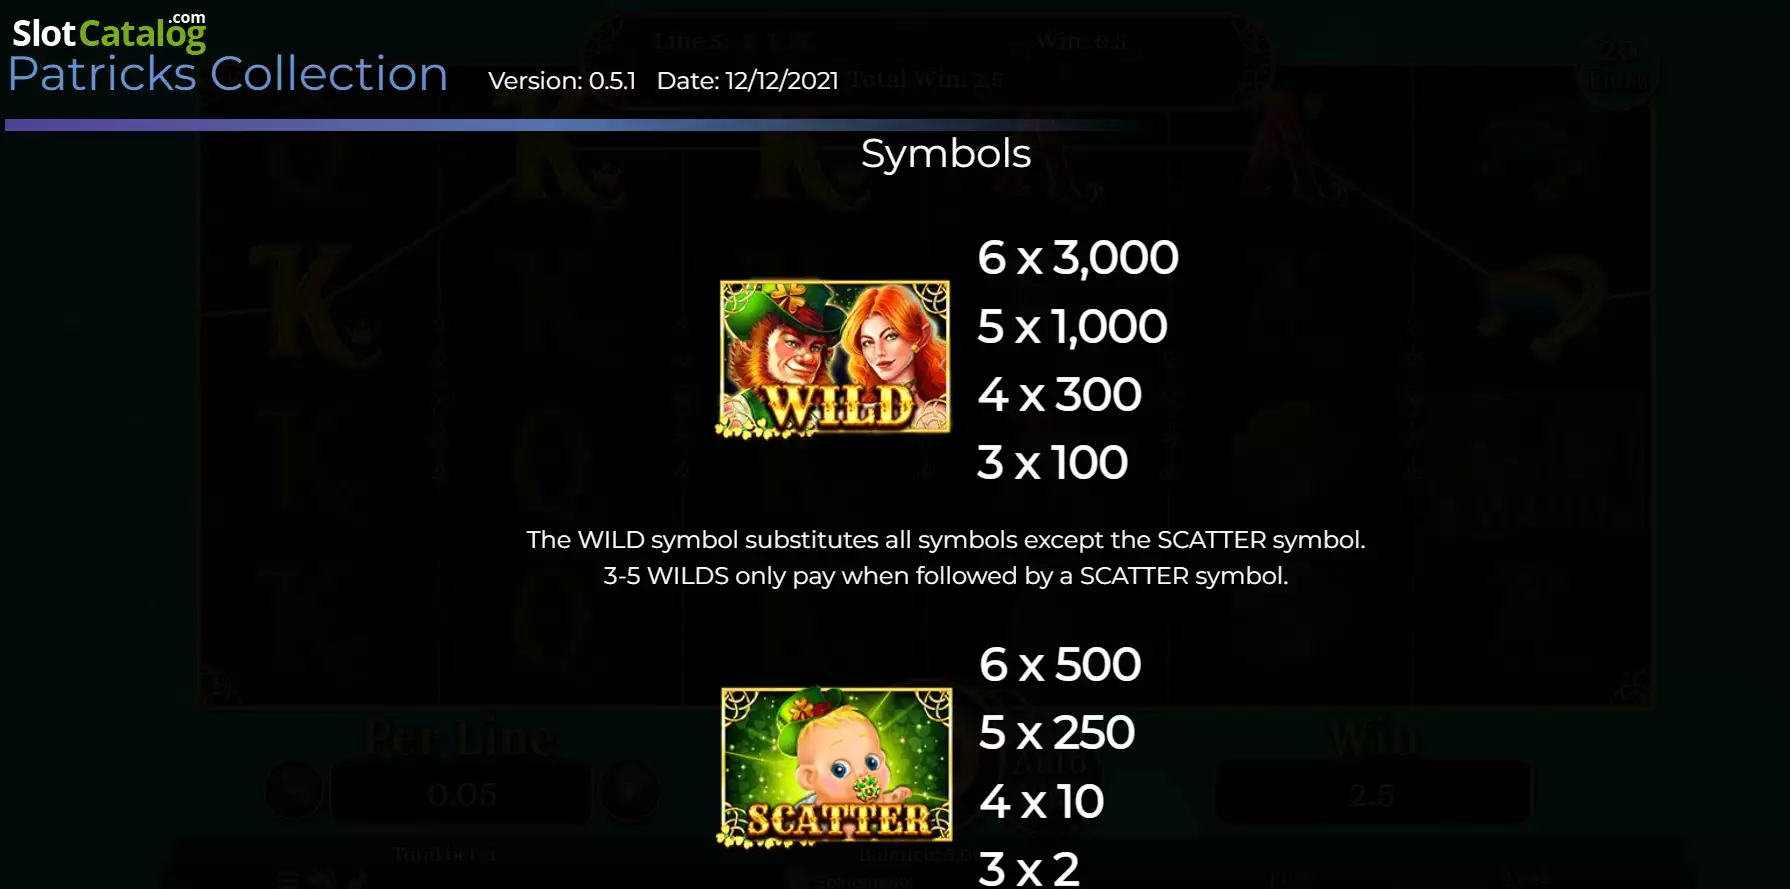Select the 5 x 250 scatter payout
This screenshot has width=1790, height=889.
[1057, 732]
